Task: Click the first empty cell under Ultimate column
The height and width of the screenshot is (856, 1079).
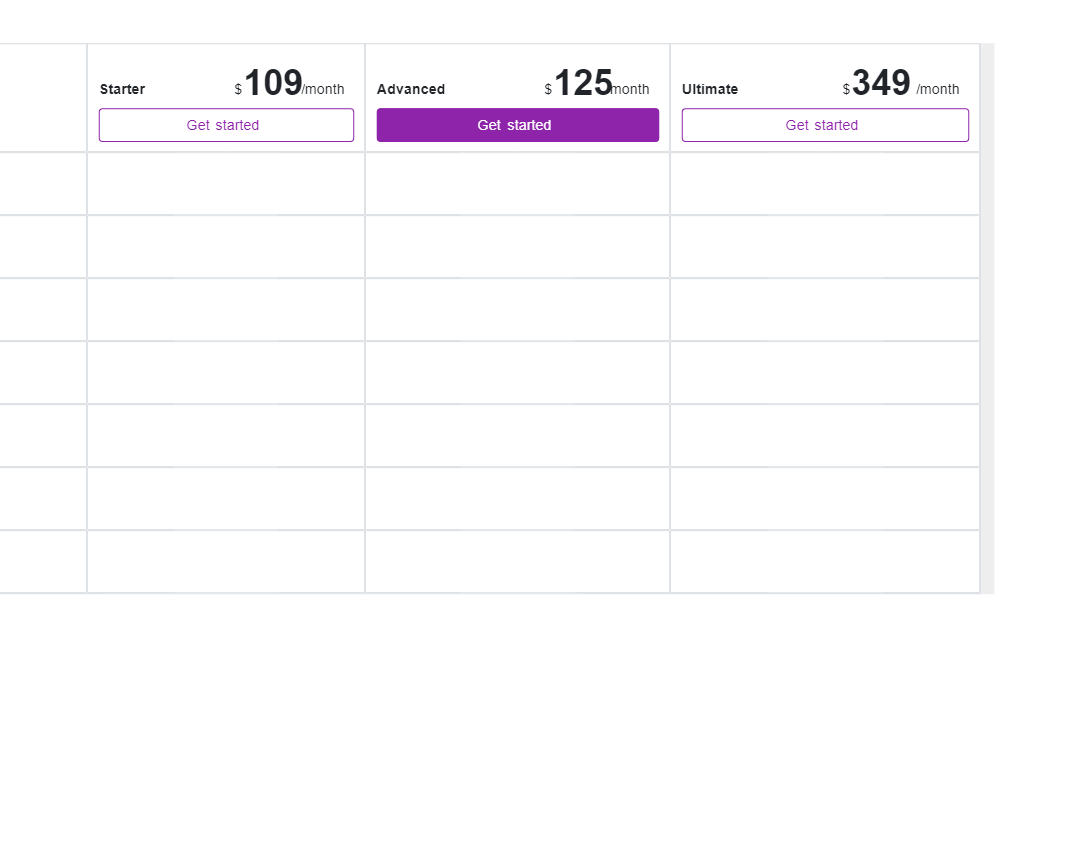Action: (x=825, y=184)
